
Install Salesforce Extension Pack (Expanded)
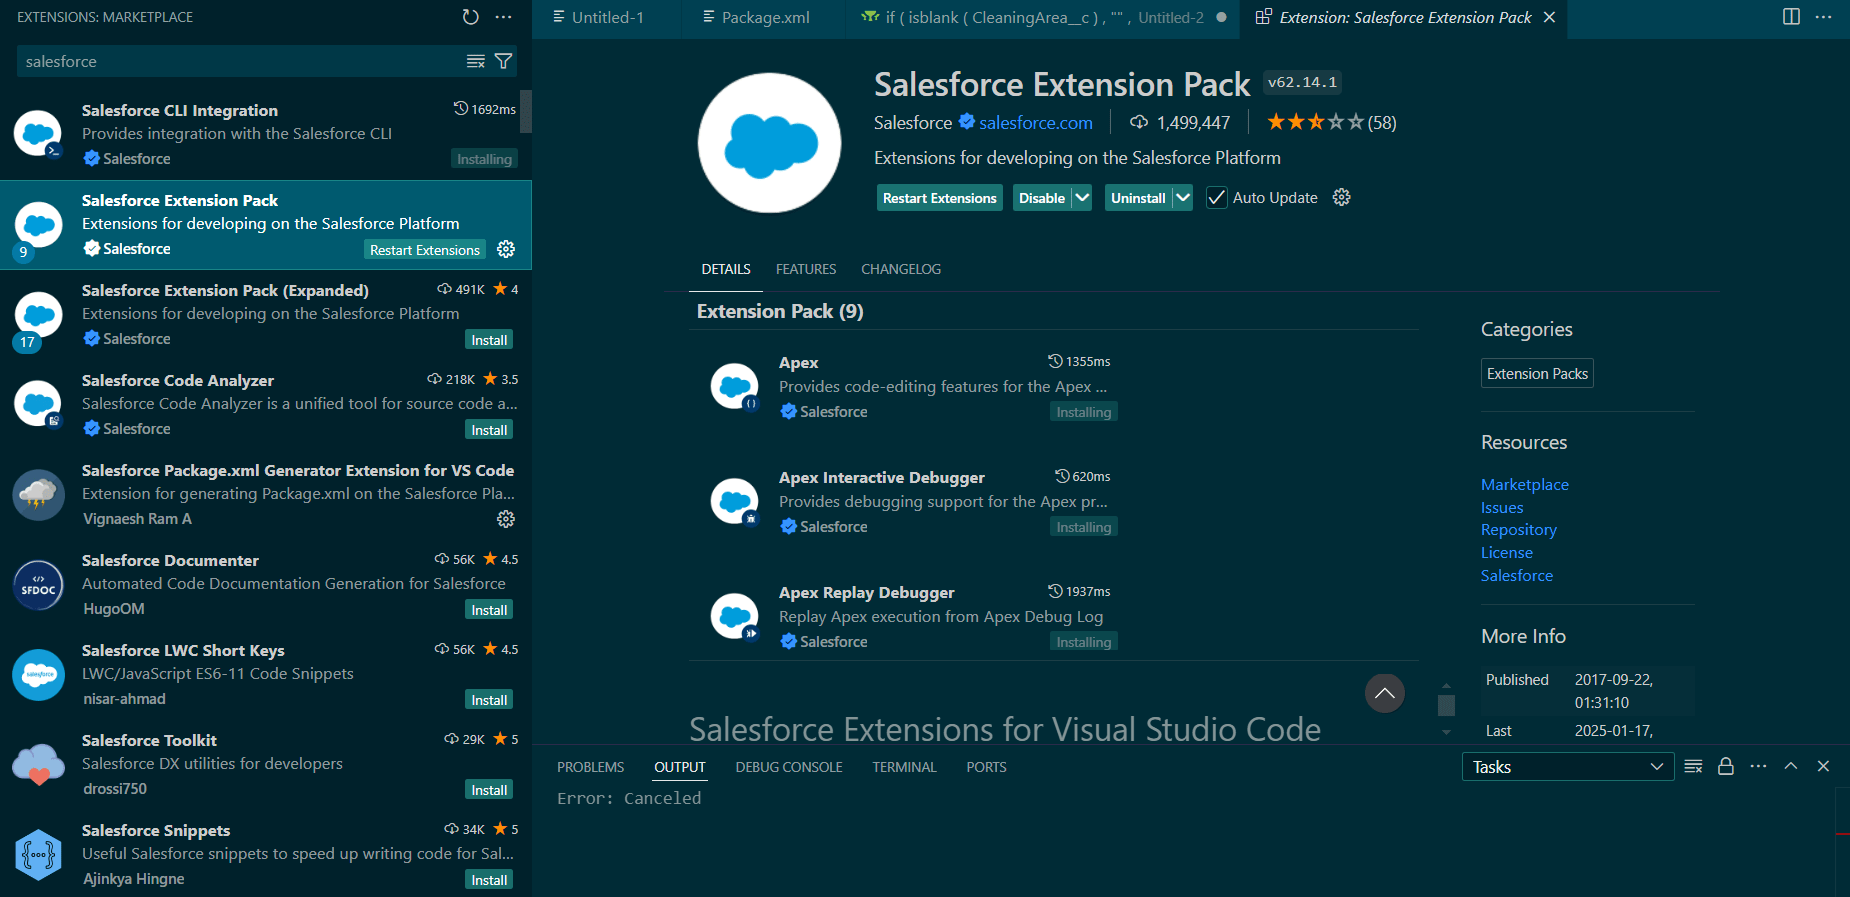(x=489, y=340)
